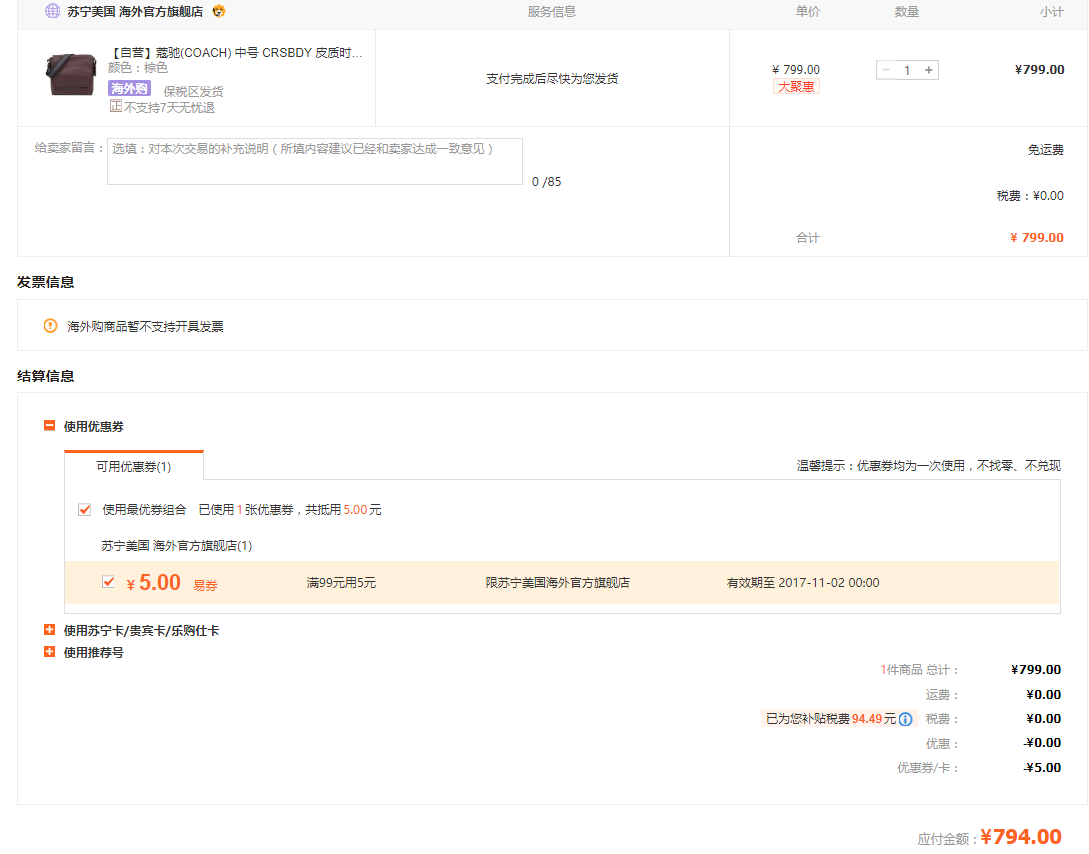Decrease quantity with the minus button
Image resolution: width=1089 pixels, height=854 pixels.
[x=886, y=70]
